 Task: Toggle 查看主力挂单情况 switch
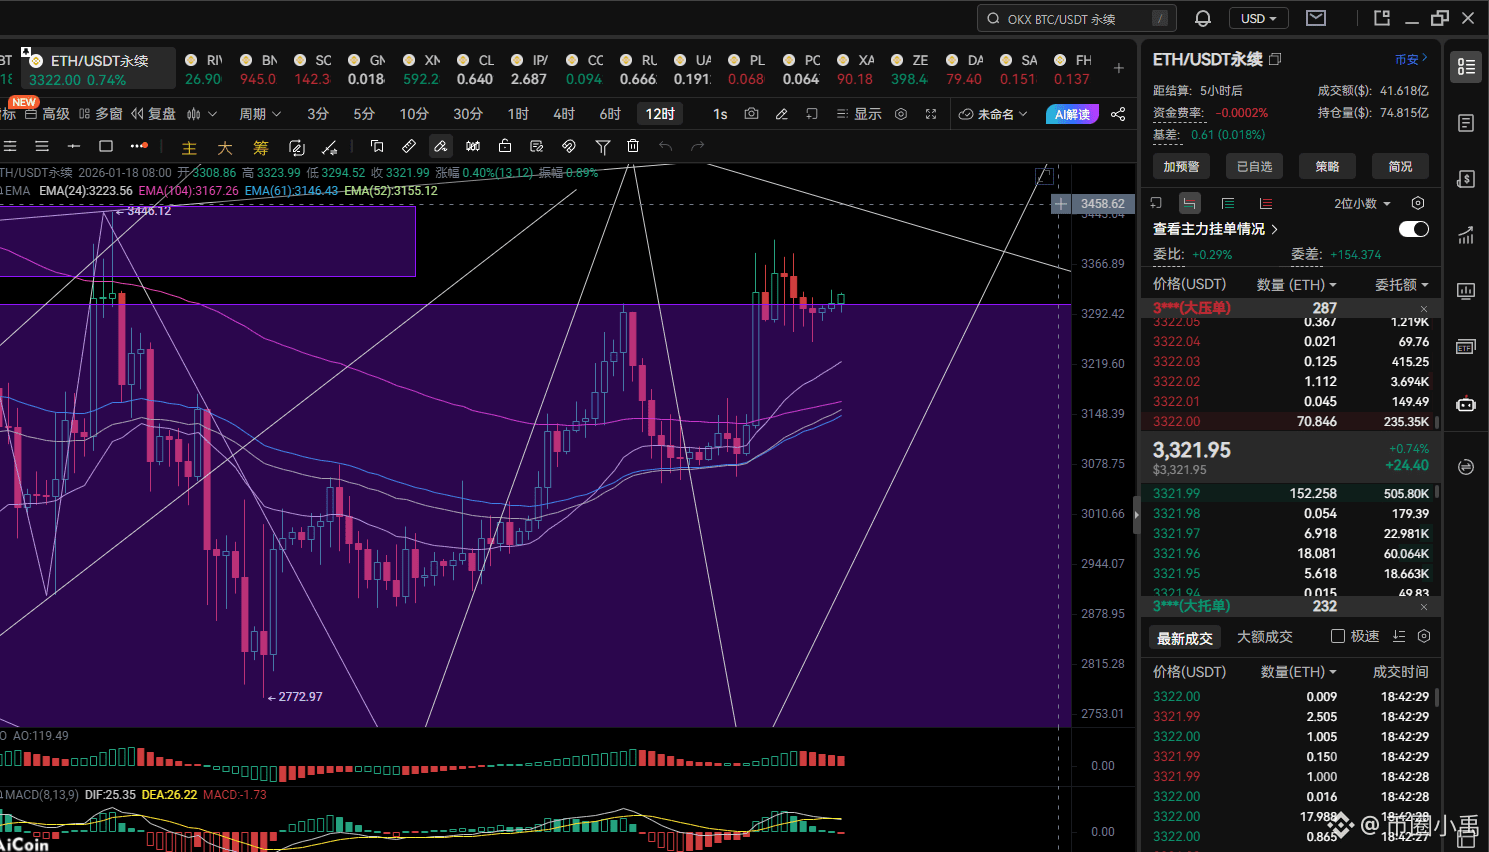click(1414, 229)
